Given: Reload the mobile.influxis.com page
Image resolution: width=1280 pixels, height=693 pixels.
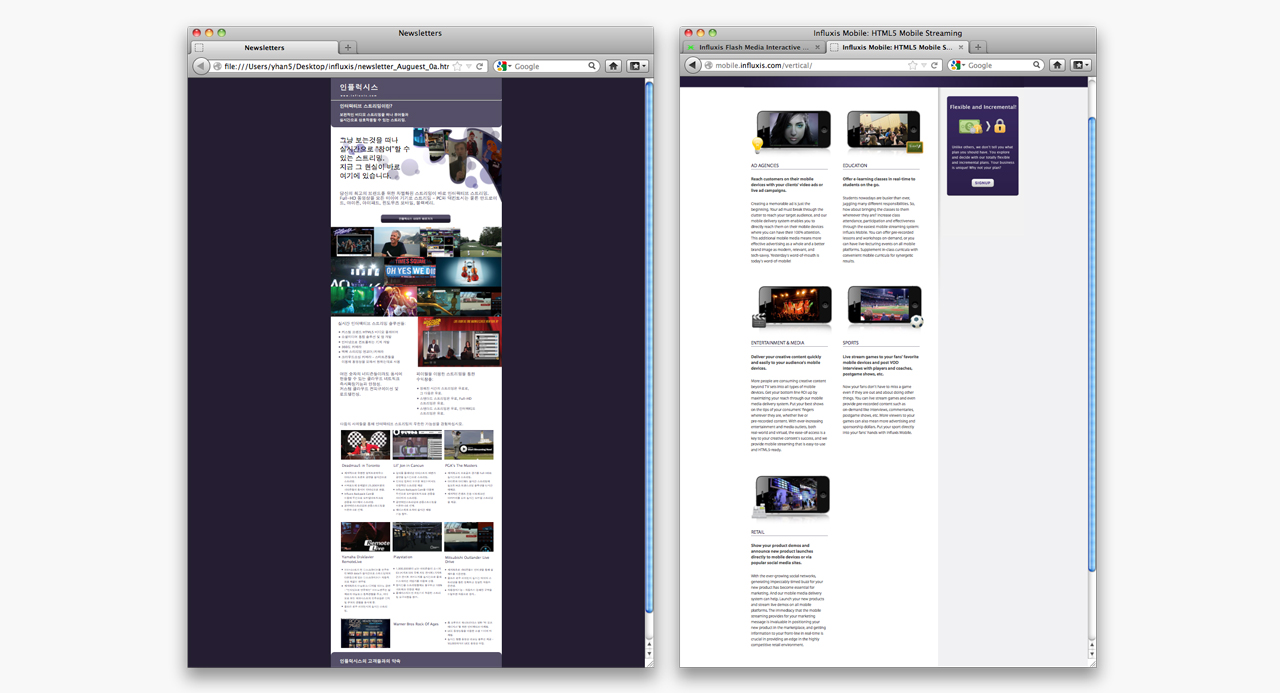Looking at the screenshot, I should point(932,65).
